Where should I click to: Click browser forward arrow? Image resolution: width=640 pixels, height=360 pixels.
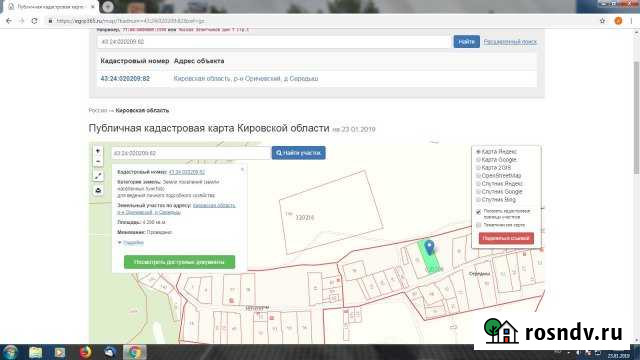tap(22, 21)
